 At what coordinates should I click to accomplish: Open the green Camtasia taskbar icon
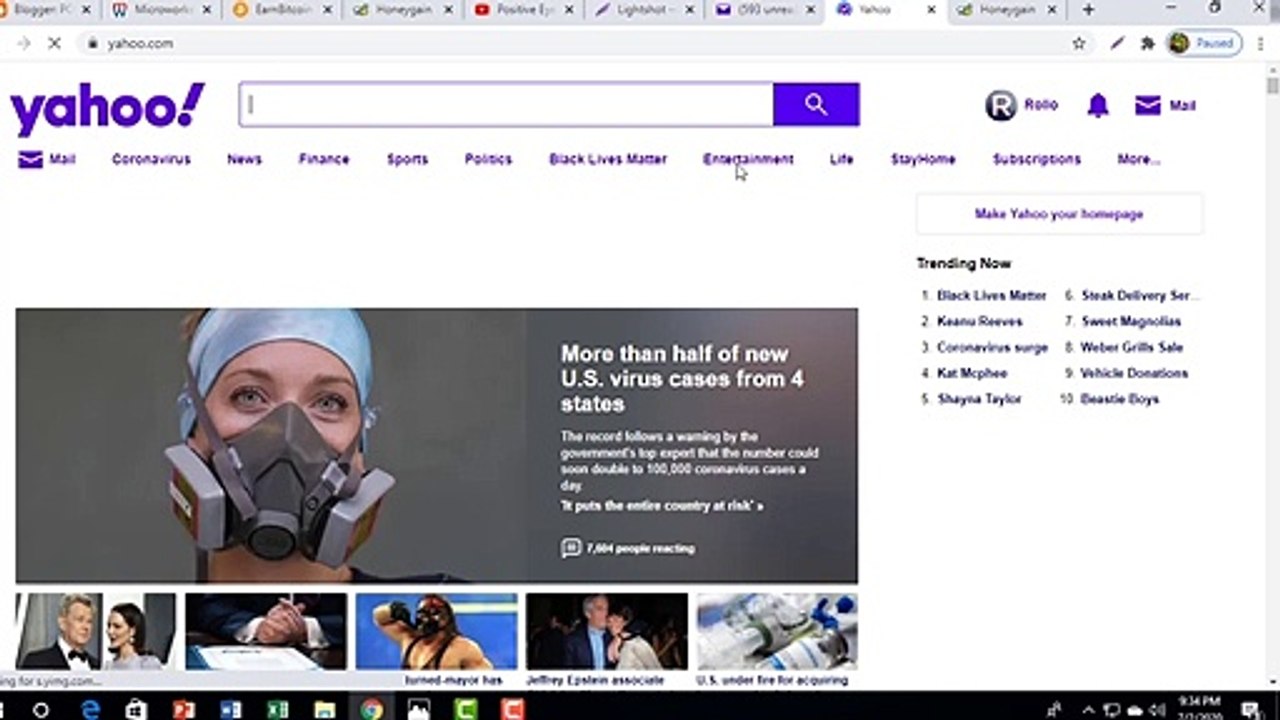[x=466, y=710]
